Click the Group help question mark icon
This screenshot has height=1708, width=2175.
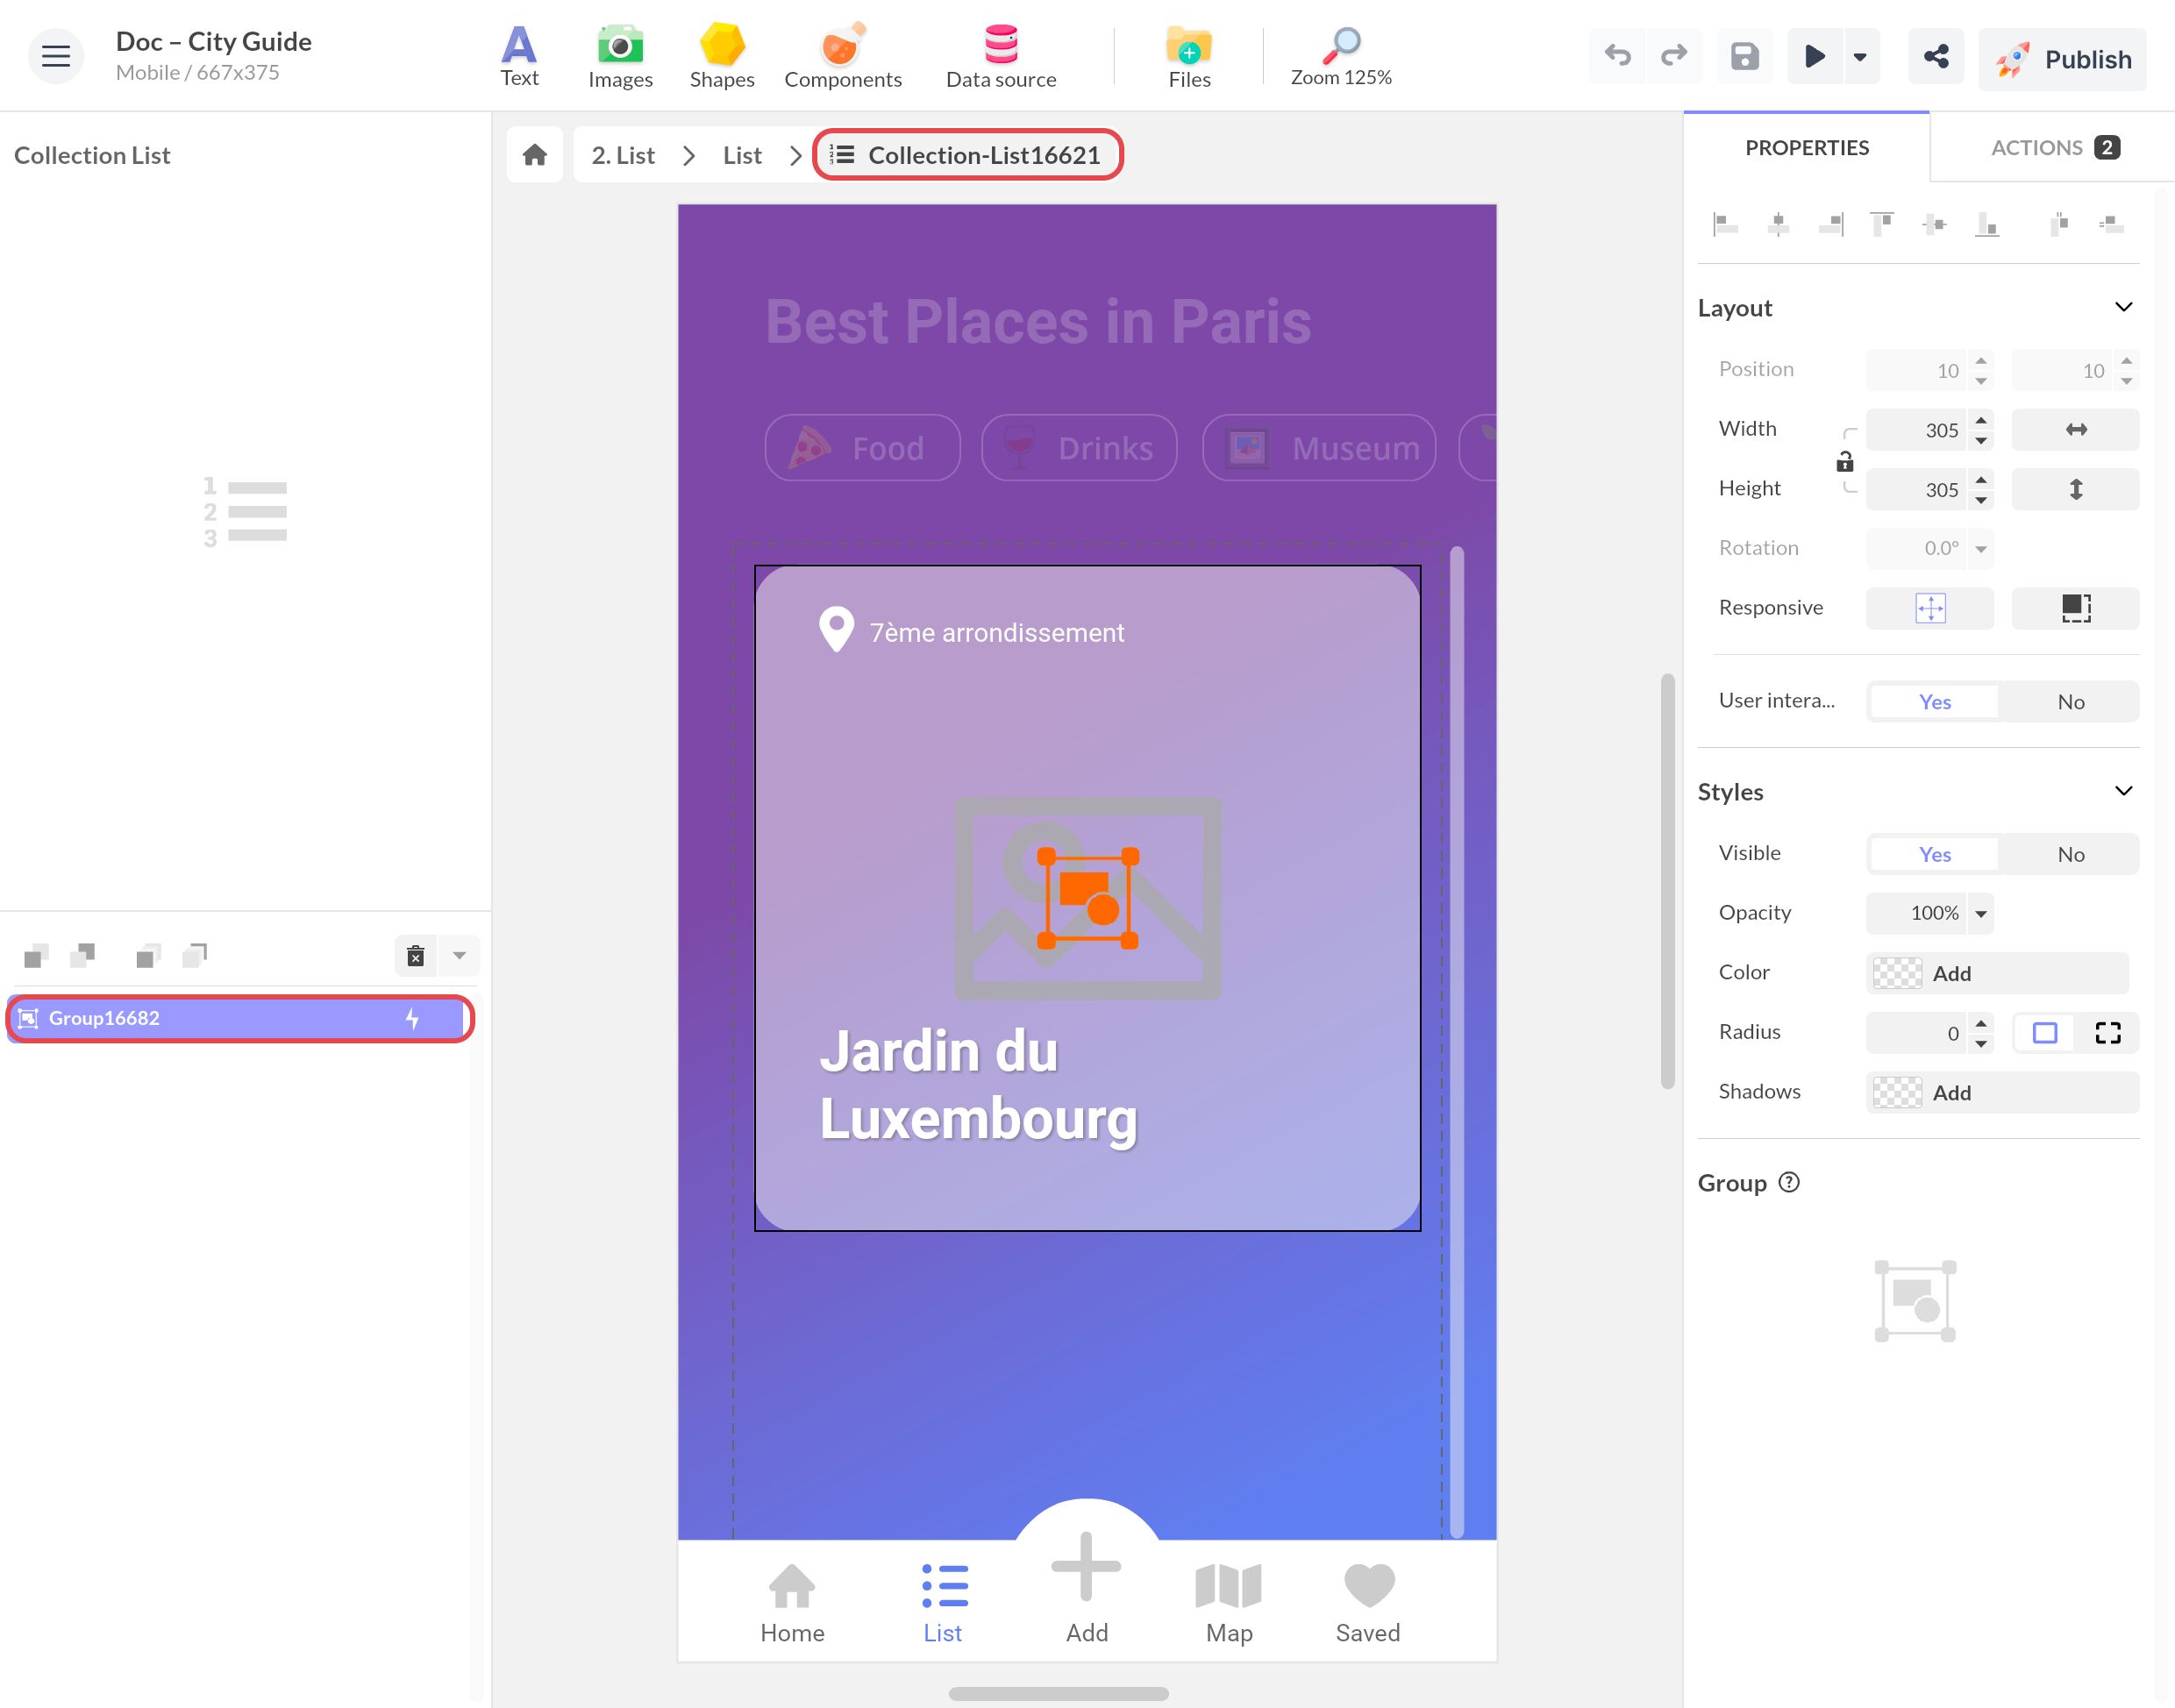click(x=1789, y=1182)
